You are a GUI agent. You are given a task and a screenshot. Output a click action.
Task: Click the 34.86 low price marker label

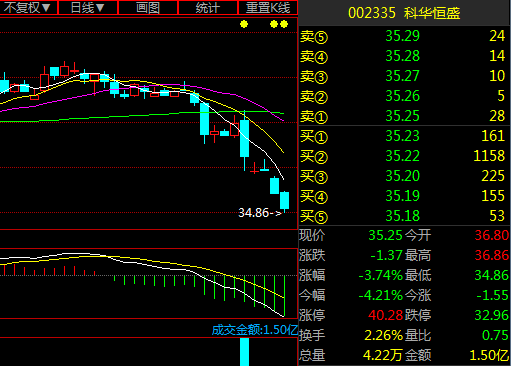pos(260,213)
